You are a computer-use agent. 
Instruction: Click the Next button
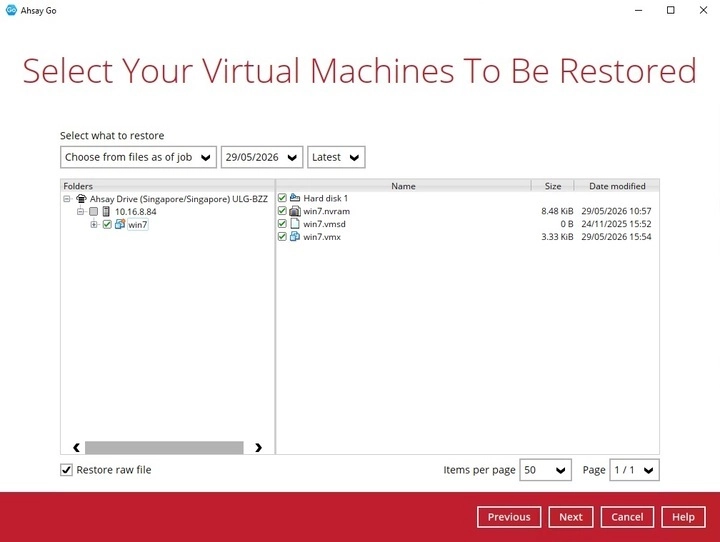point(571,517)
